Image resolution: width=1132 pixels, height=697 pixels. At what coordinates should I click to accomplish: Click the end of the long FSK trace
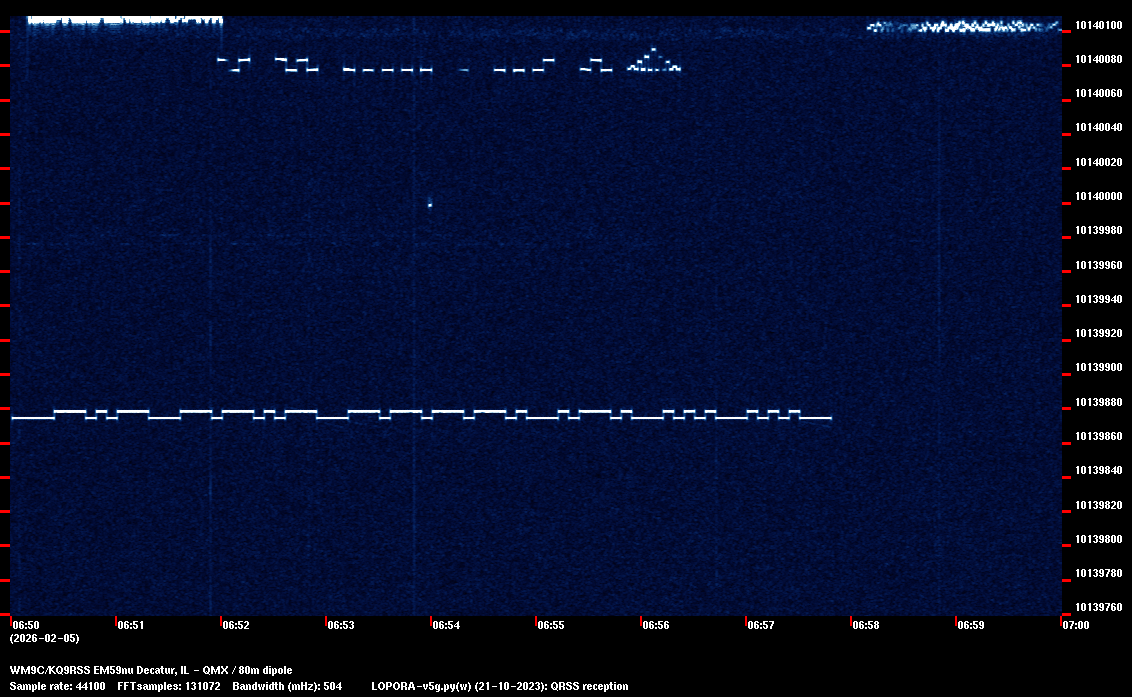[x=828, y=417]
